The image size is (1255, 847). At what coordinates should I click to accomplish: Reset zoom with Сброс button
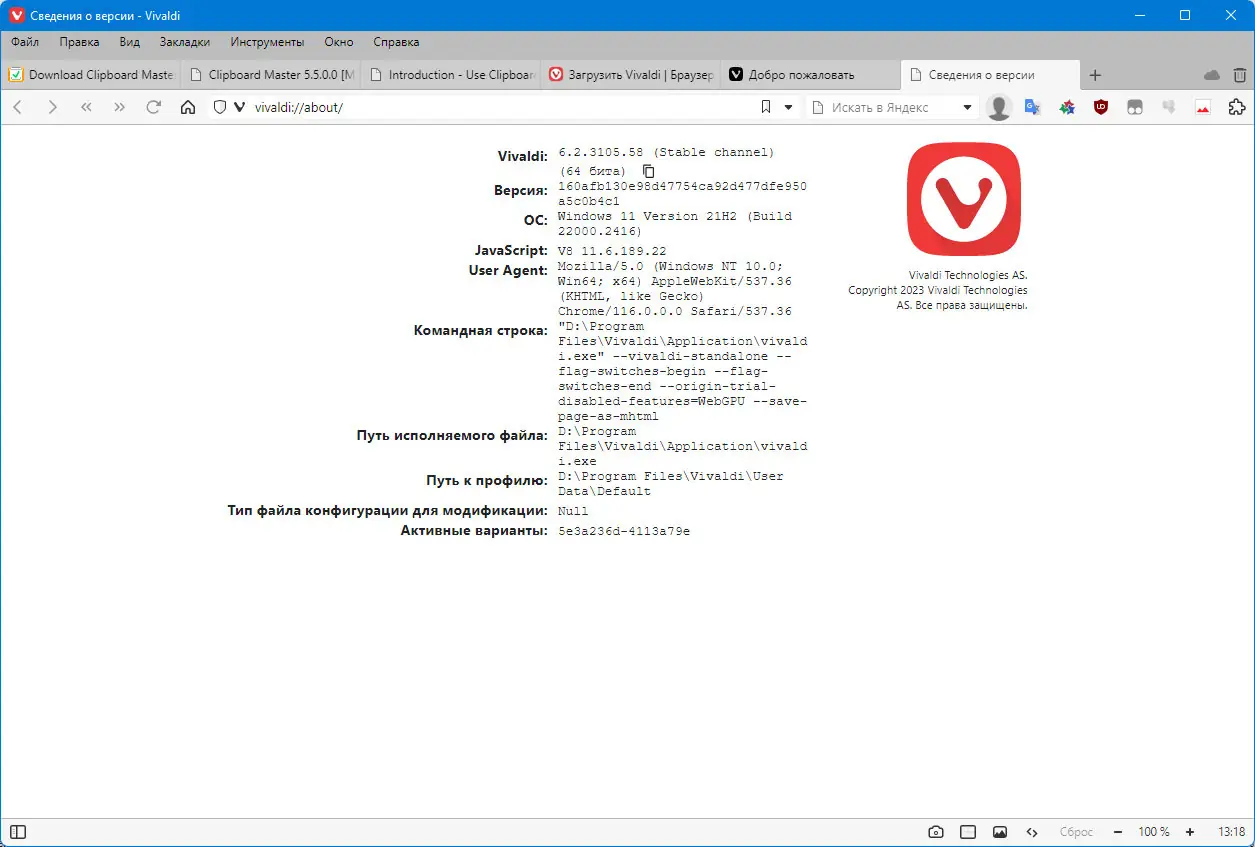(x=1076, y=832)
